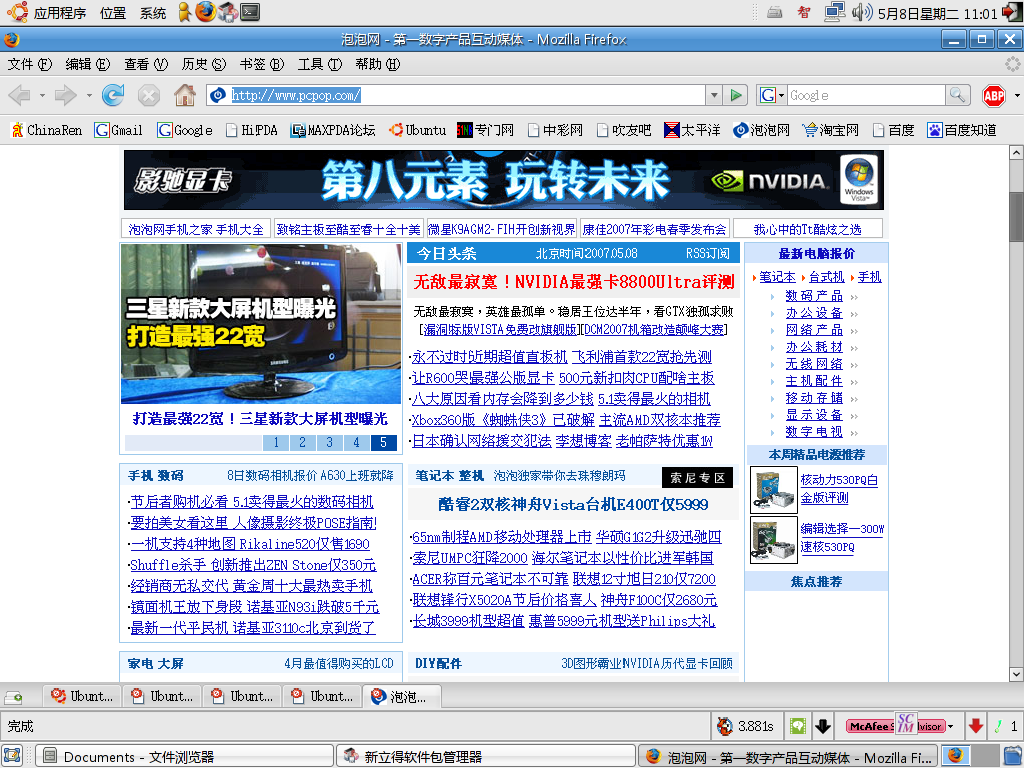Select slideshow page number 3
The width and height of the screenshot is (1024, 768).
tap(329, 442)
